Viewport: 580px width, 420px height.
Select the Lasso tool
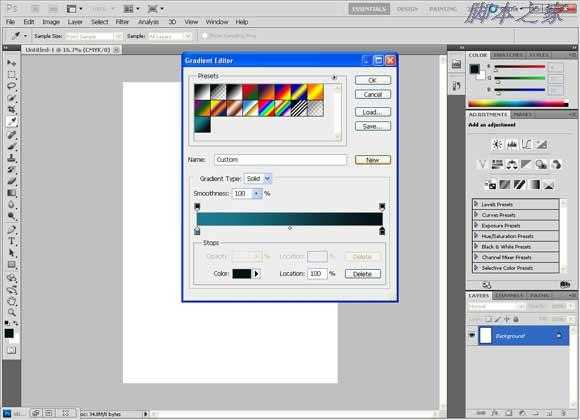[x=11, y=86]
